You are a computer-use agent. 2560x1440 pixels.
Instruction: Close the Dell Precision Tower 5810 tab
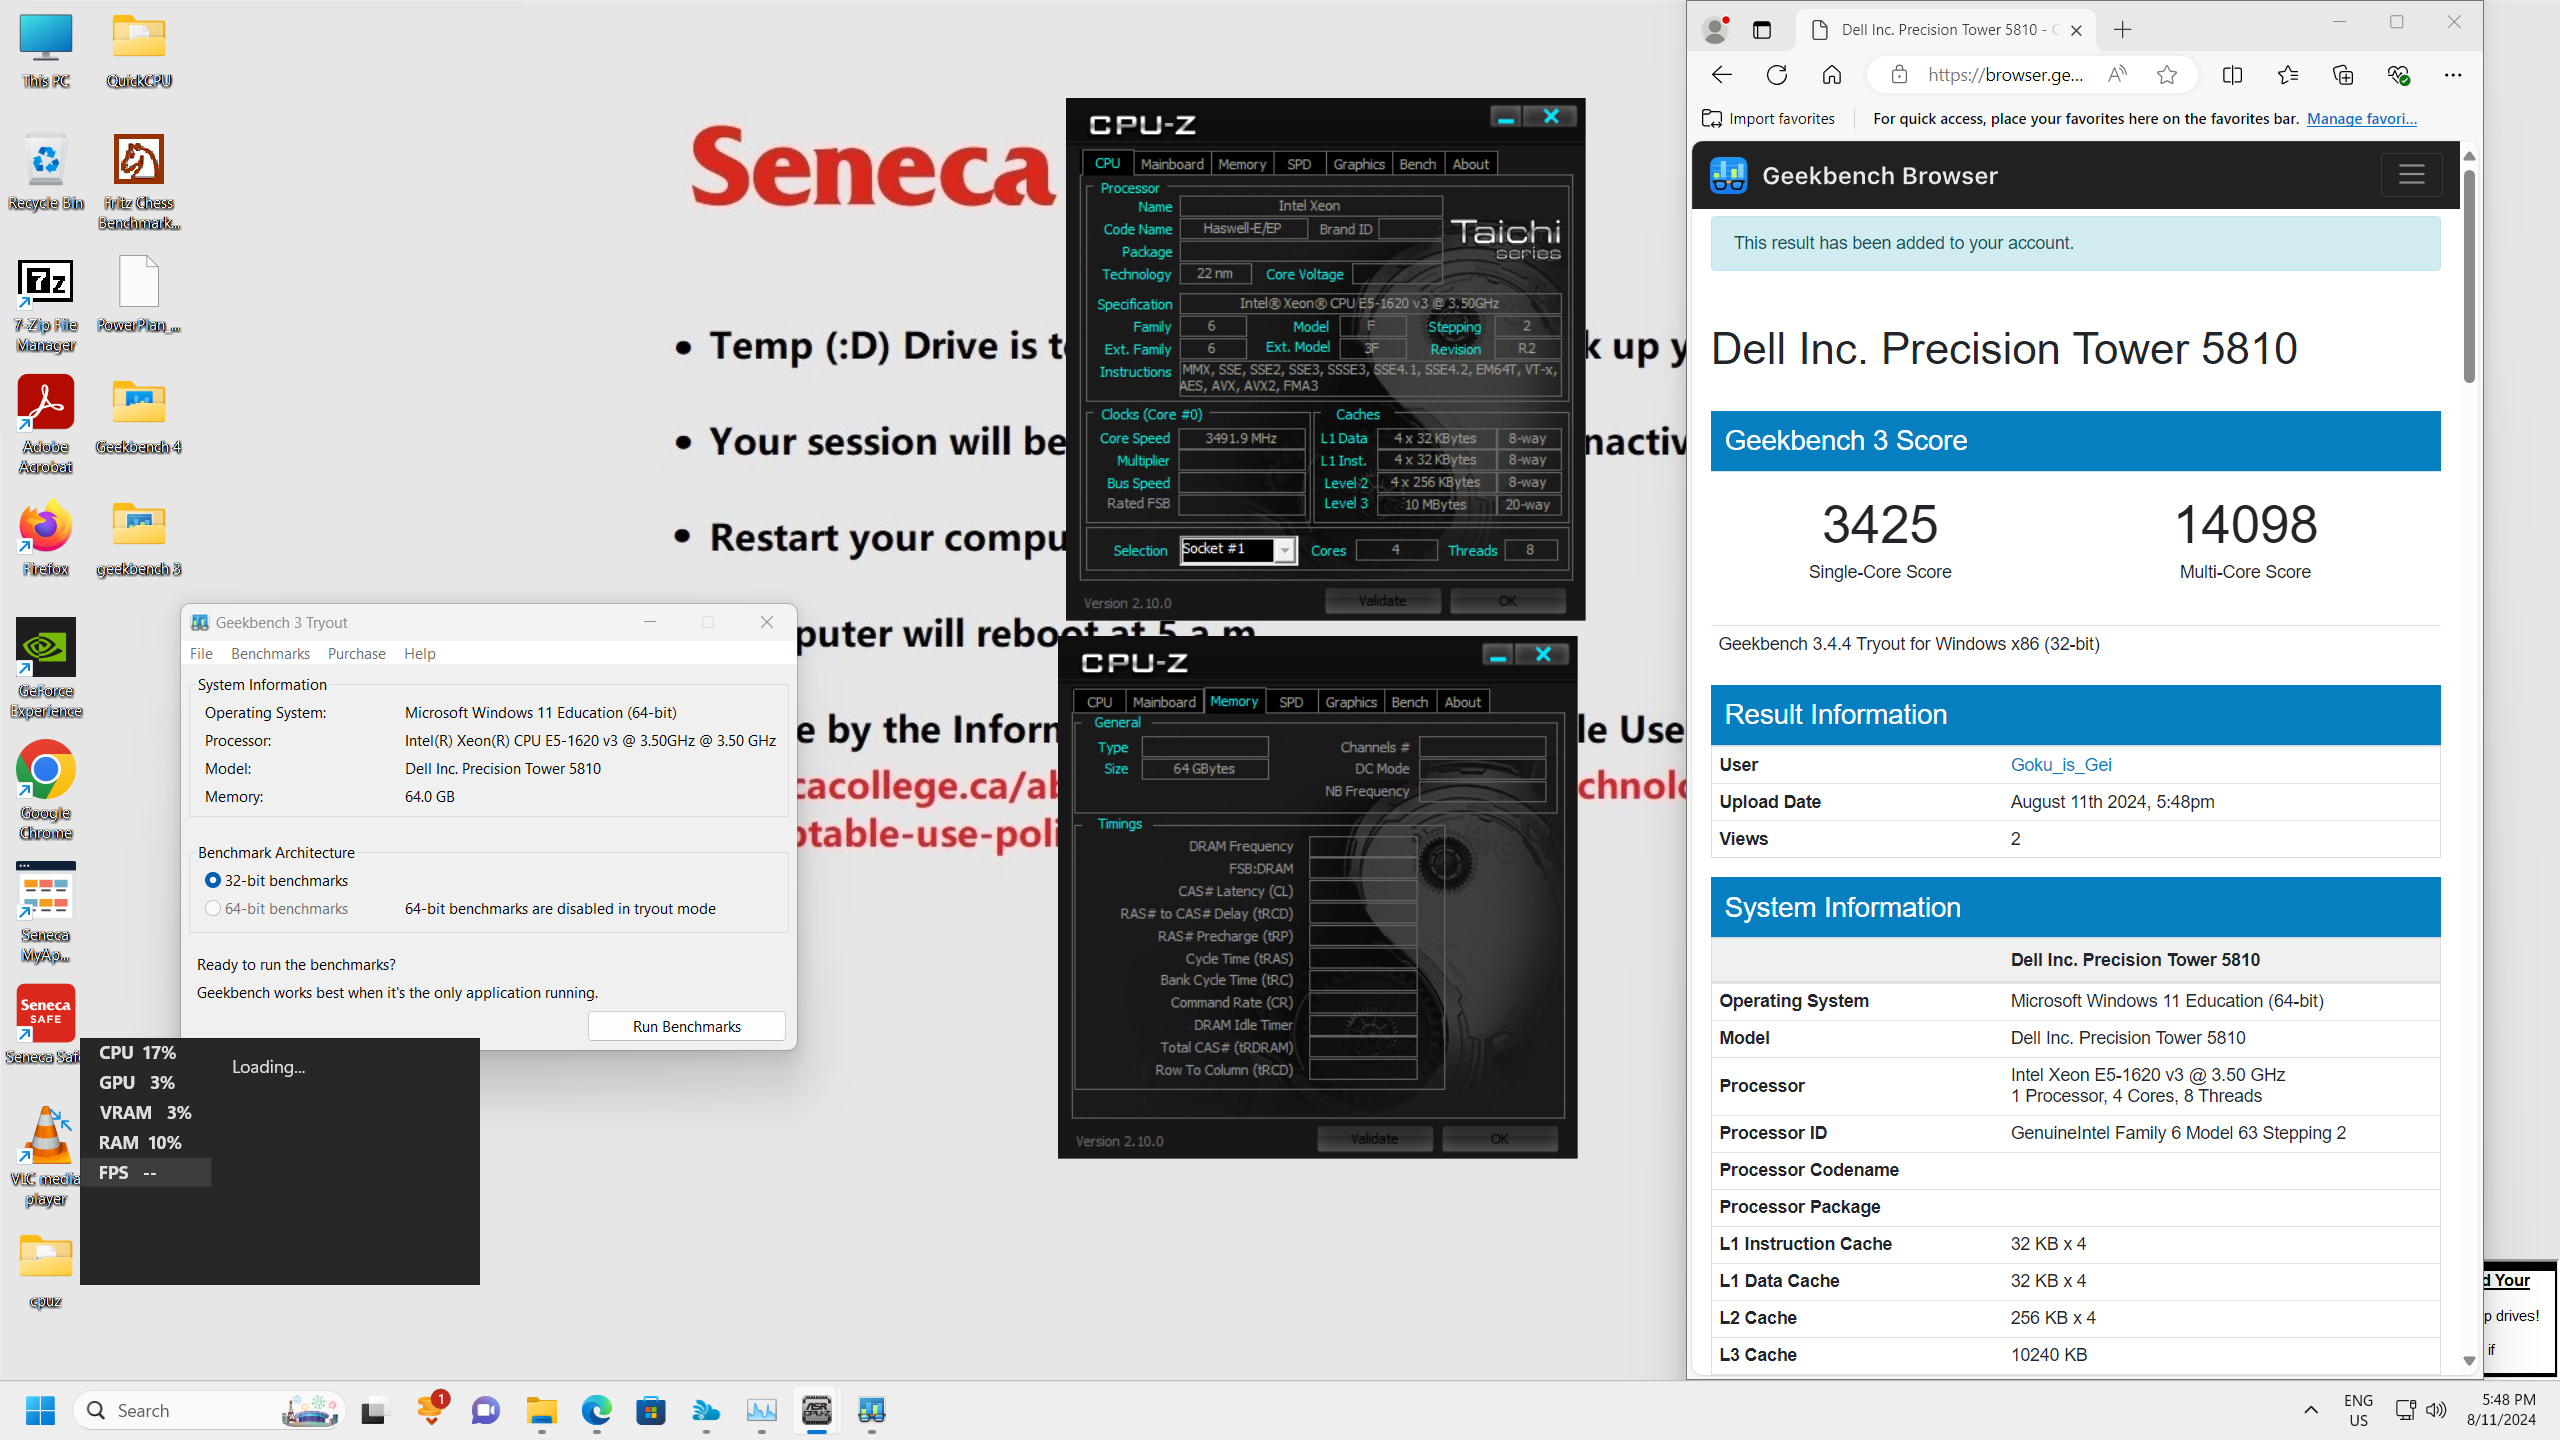tap(2076, 30)
